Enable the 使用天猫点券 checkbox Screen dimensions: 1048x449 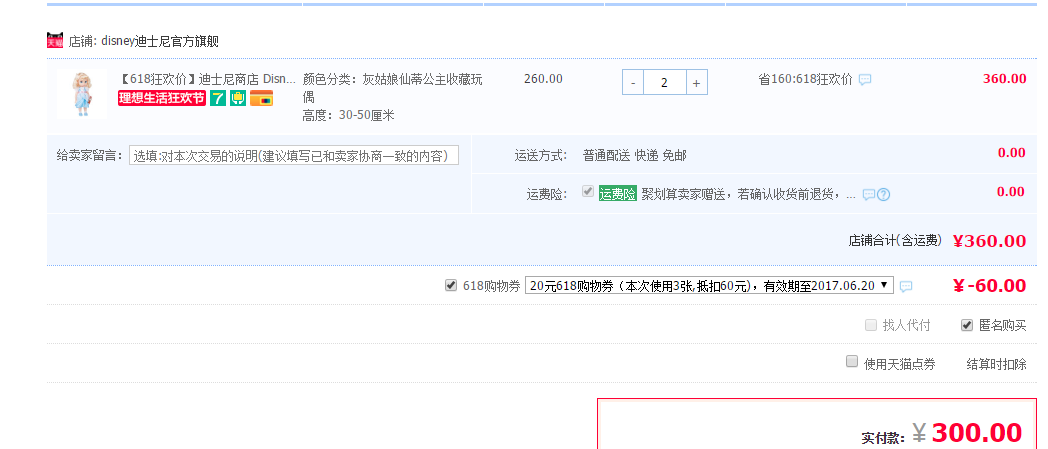(x=852, y=361)
